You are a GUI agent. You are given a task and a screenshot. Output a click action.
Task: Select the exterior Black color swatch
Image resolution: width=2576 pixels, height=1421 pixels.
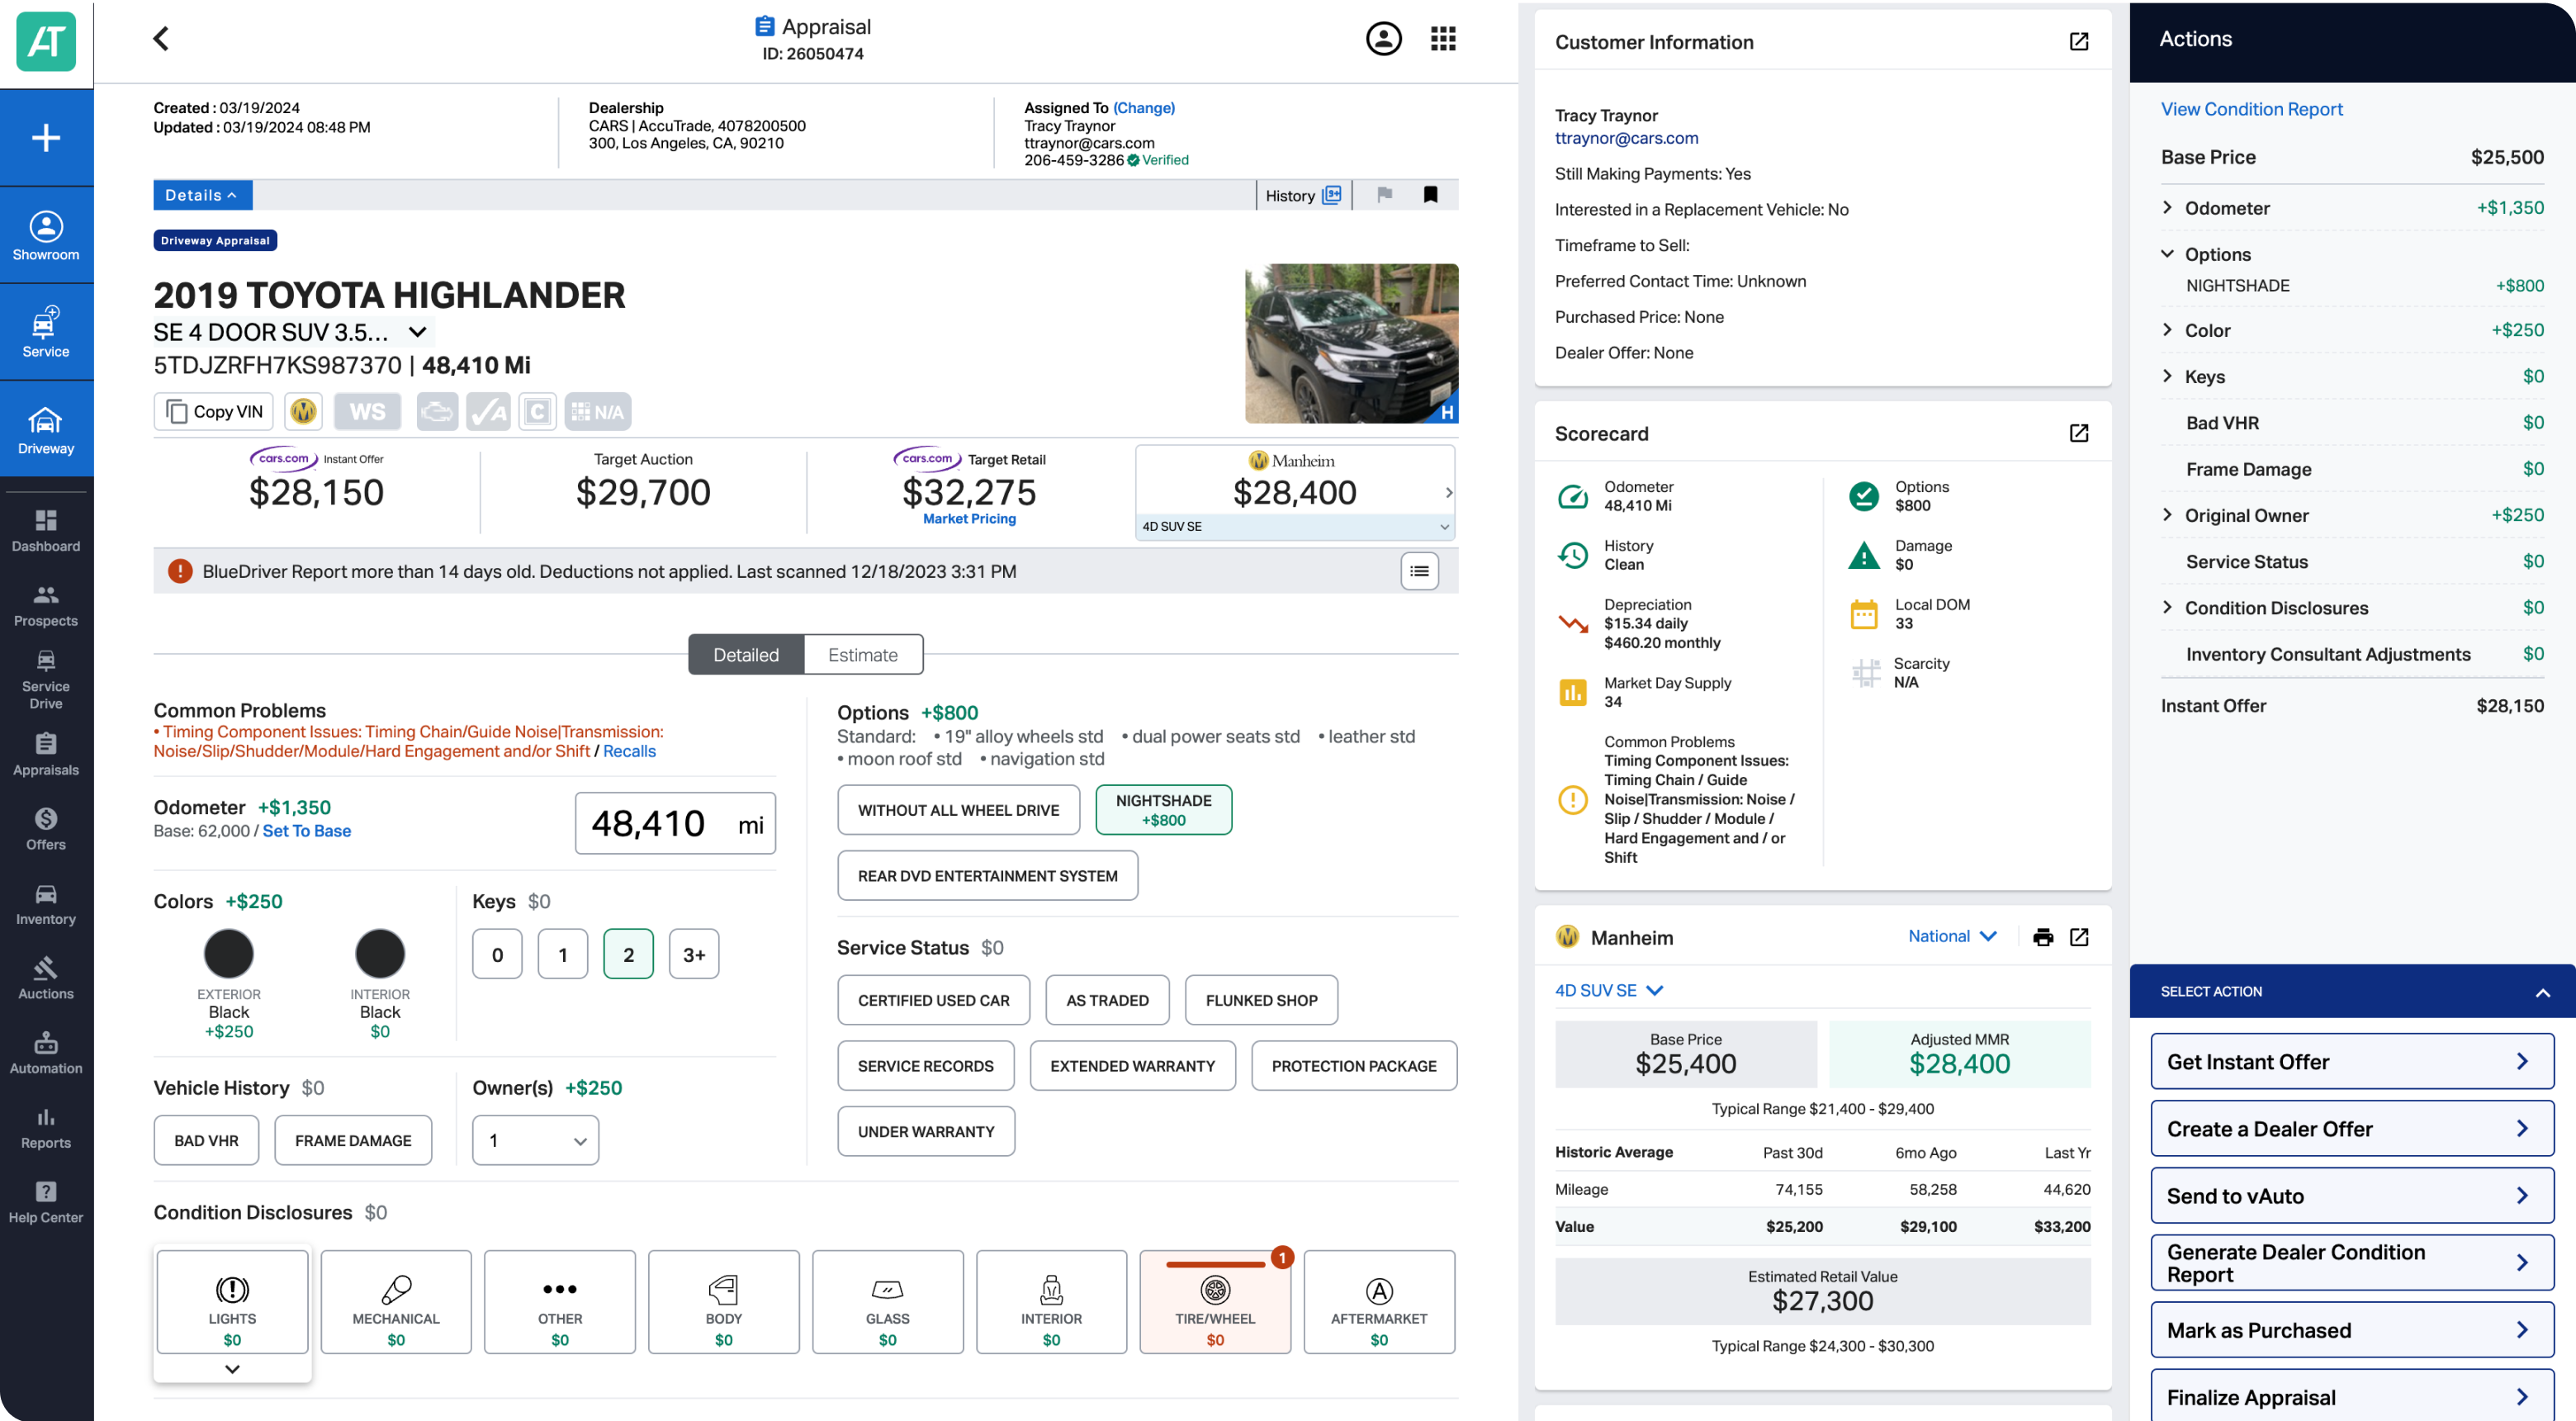tap(229, 953)
